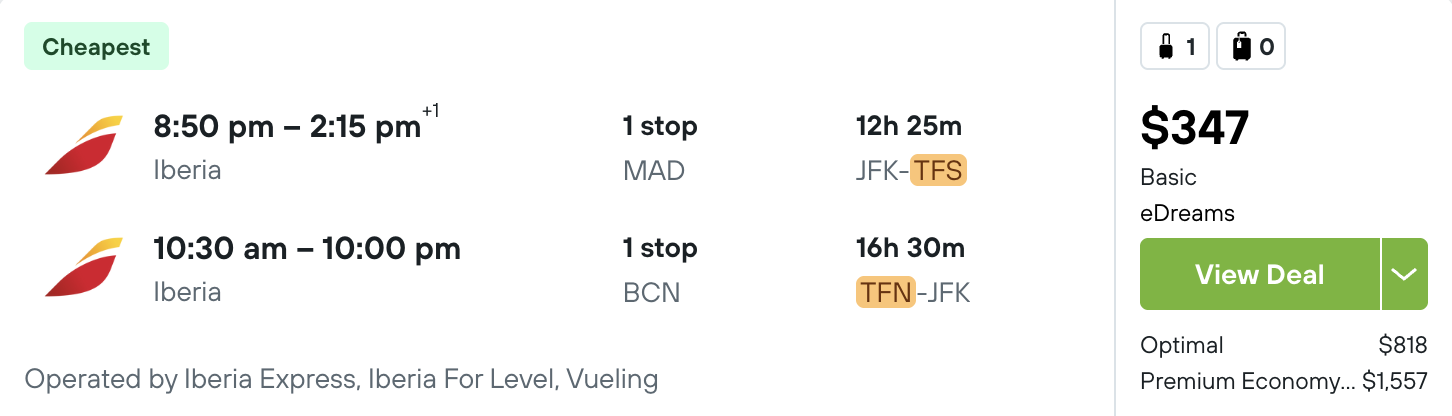The image size is (1452, 416).
Task: Click the Iberia logo on the return flight
Action: tap(84, 268)
